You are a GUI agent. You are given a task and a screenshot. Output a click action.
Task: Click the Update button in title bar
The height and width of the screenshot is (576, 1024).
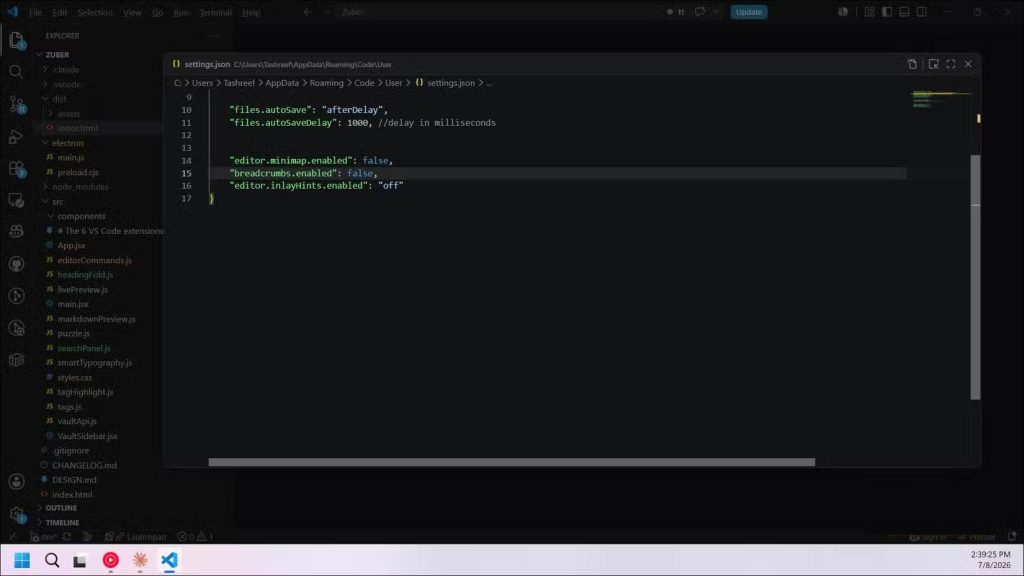[748, 12]
